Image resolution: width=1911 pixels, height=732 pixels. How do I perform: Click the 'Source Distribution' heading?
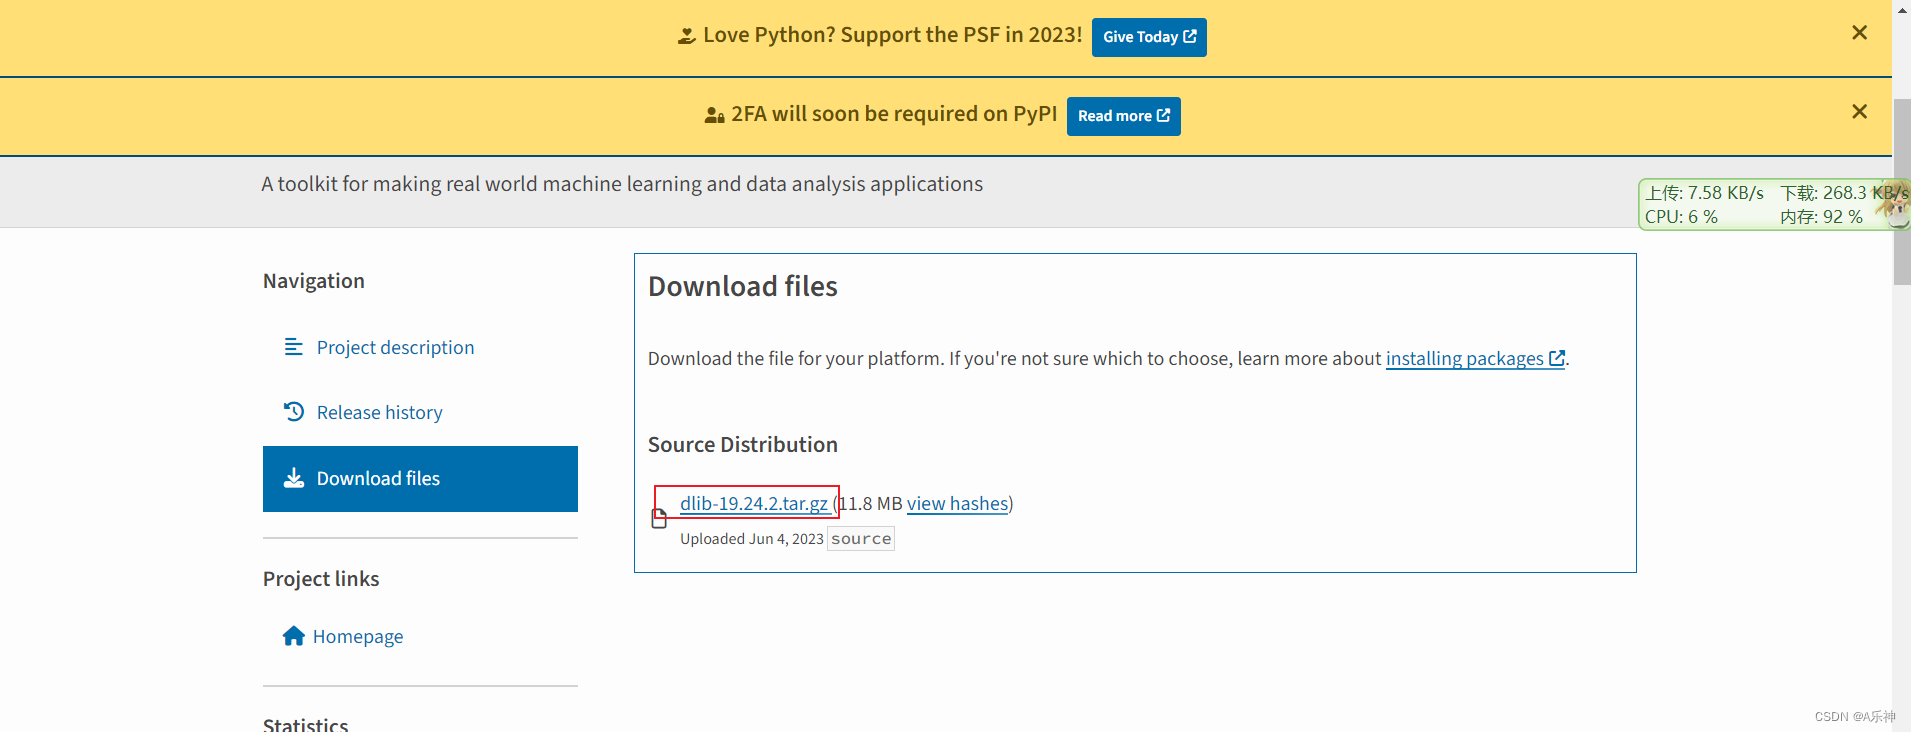click(743, 445)
